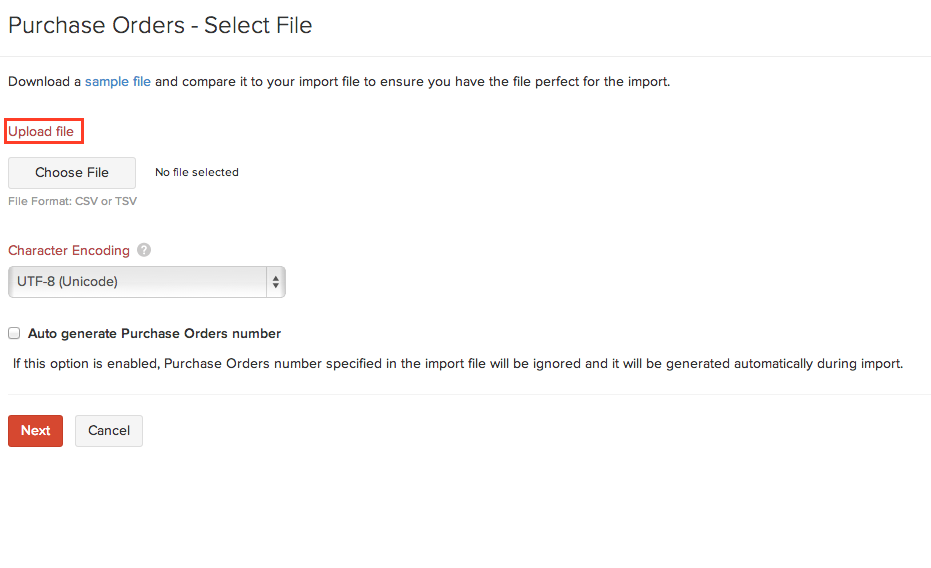
Task: Click the 'UTF-8 (Unicode)' selected value text
Action: pyautogui.click(x=67, y=282)
